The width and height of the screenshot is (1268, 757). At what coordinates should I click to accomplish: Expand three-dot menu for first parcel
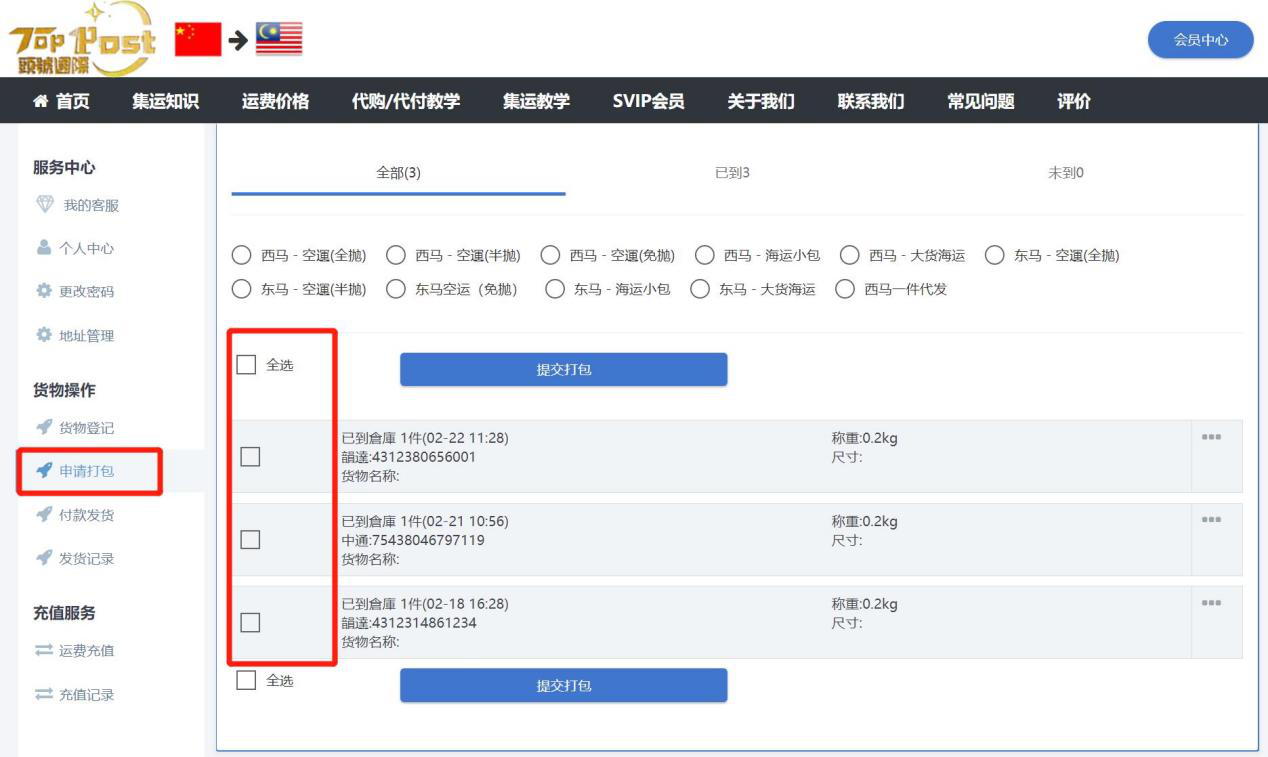(1211, 437)
